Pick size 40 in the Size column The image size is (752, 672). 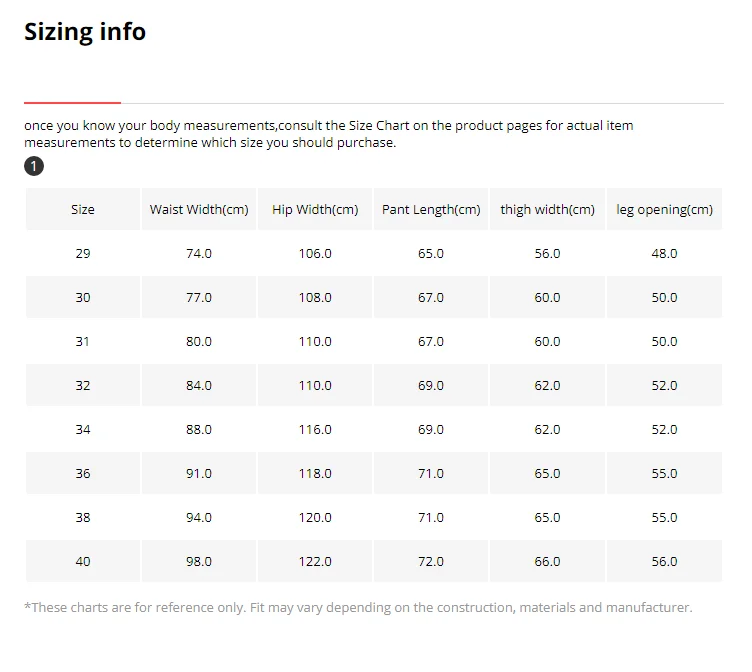click(83, 562)
